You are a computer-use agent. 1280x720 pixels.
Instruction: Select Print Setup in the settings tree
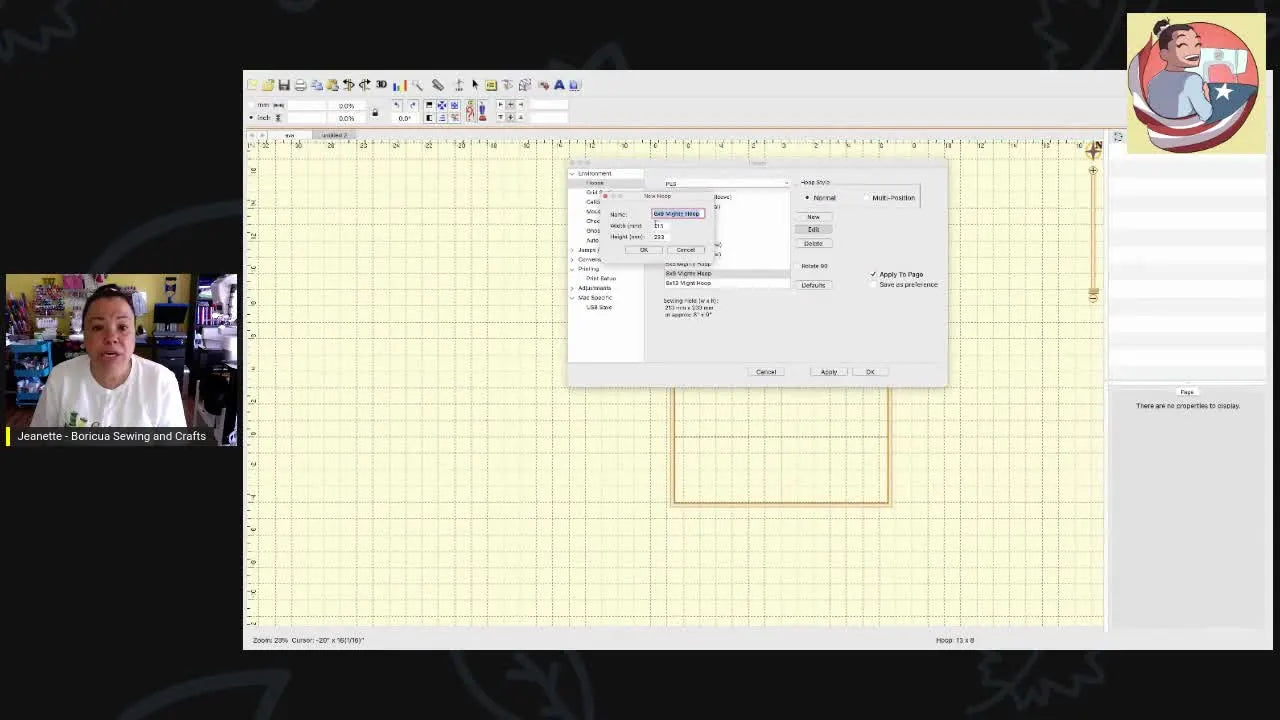pos(603,278)
